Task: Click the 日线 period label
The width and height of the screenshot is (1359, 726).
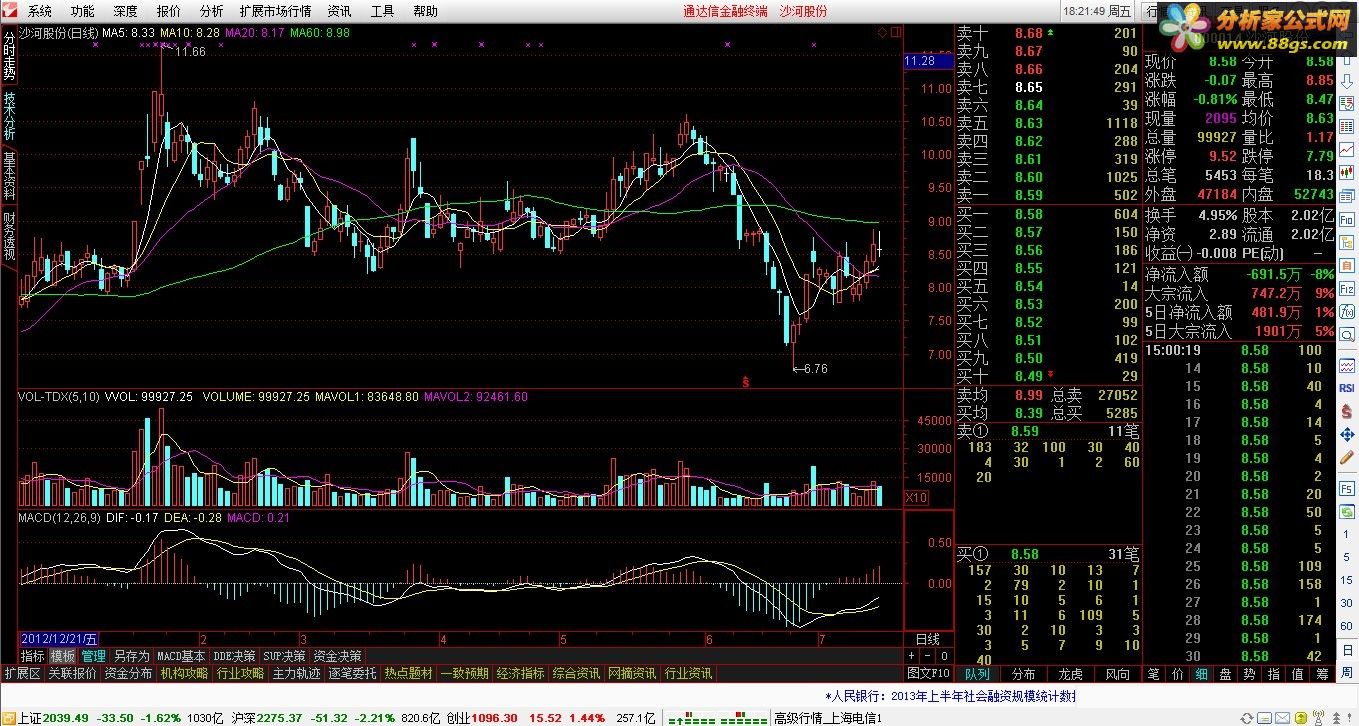Action: [928, 639]
